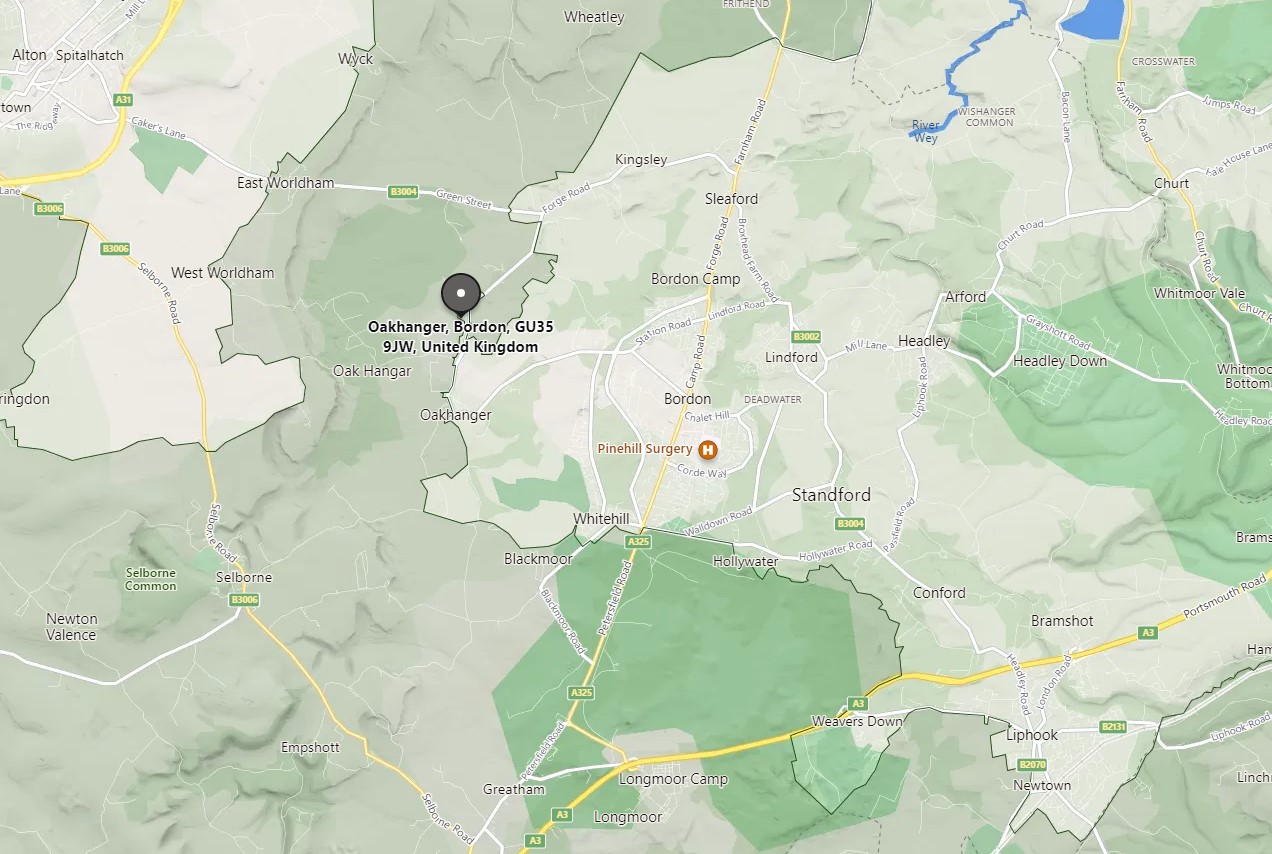Image resolution: width=1272 pixels, height=854 pixels.
Task: Click the Oakhanger location pin marker
Action: click(x=461, y=295)
